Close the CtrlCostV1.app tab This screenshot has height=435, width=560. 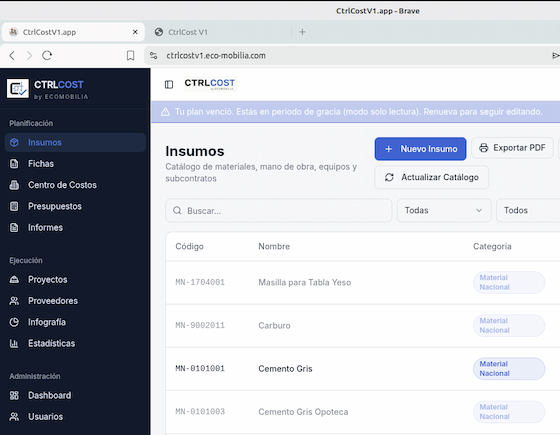(135, 32)
